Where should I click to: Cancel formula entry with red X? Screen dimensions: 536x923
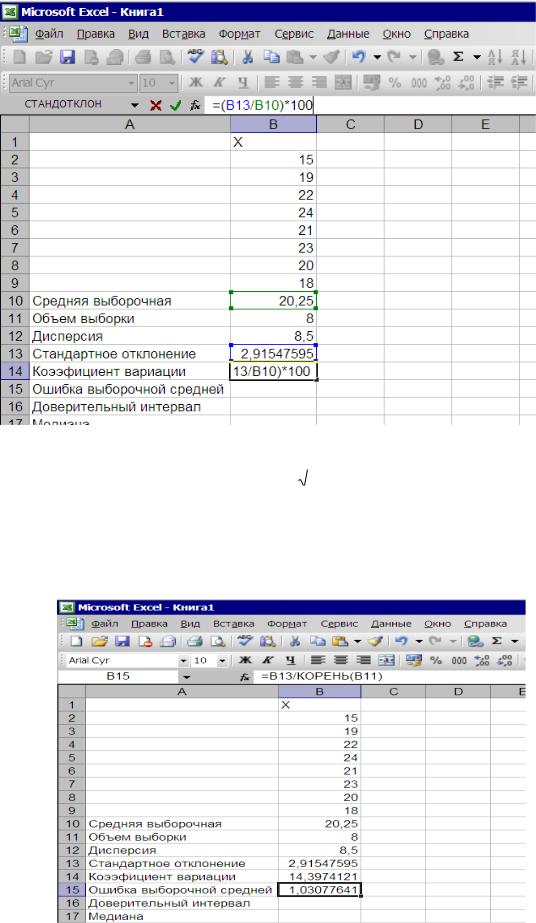(x=156, y=105)
